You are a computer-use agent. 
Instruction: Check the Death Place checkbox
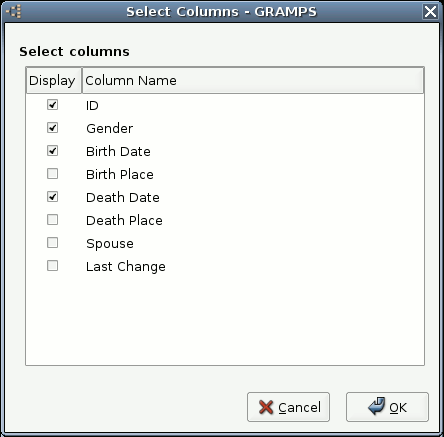point(52,220)
